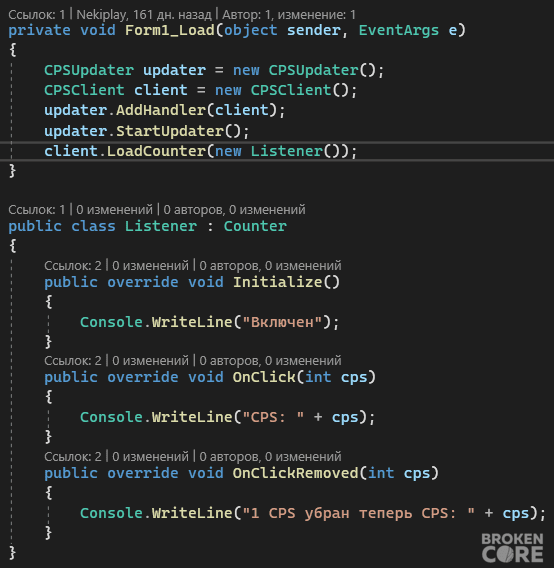554x568 pixels.
Task: Click the Listener name in the class declaration
Action: [161, 226]
